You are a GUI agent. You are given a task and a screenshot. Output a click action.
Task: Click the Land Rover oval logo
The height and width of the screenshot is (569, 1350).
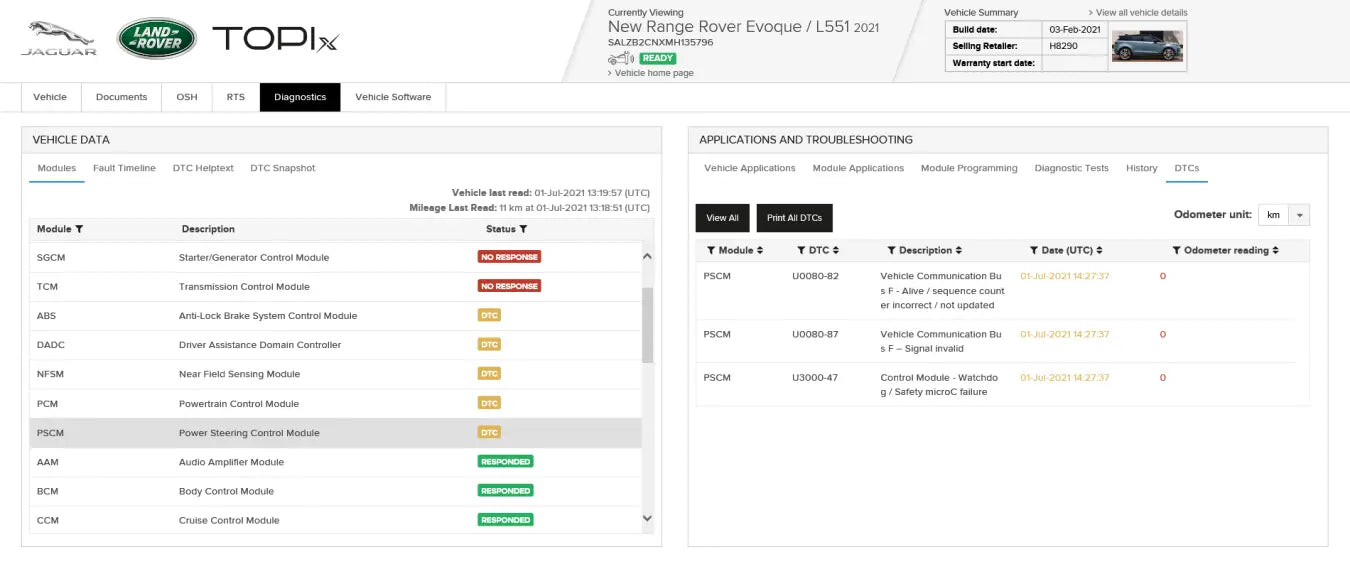(x=156, y=39)
